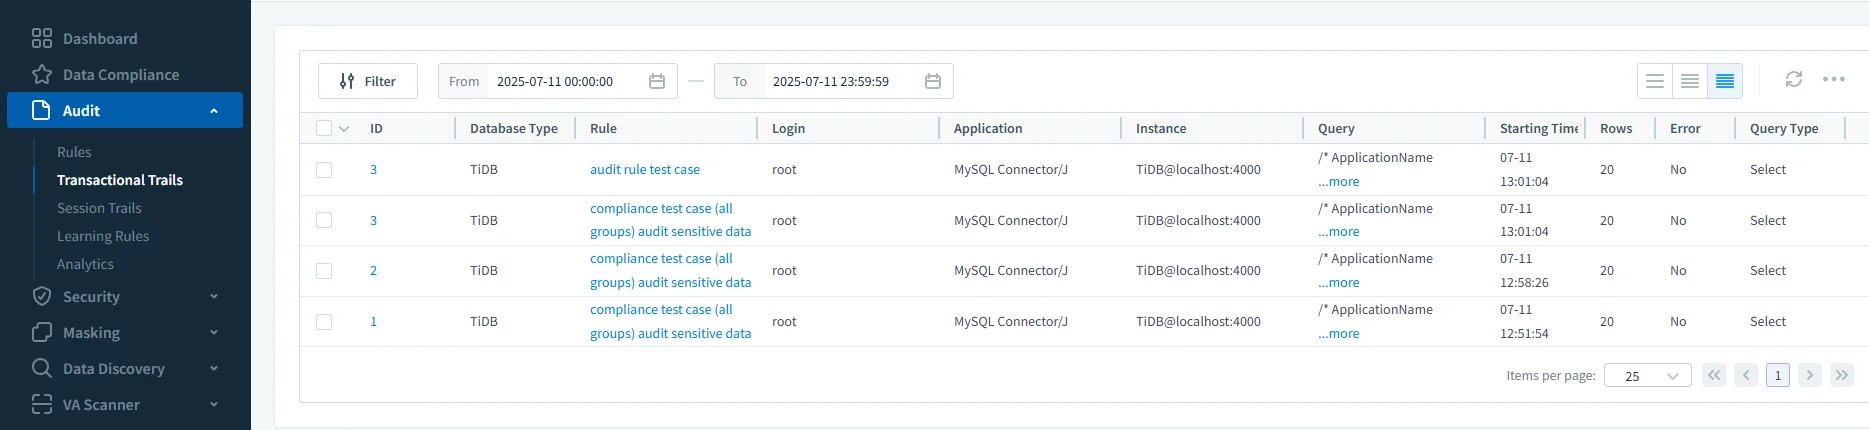Click the calendar icon in the From date field

pos(657,81)
